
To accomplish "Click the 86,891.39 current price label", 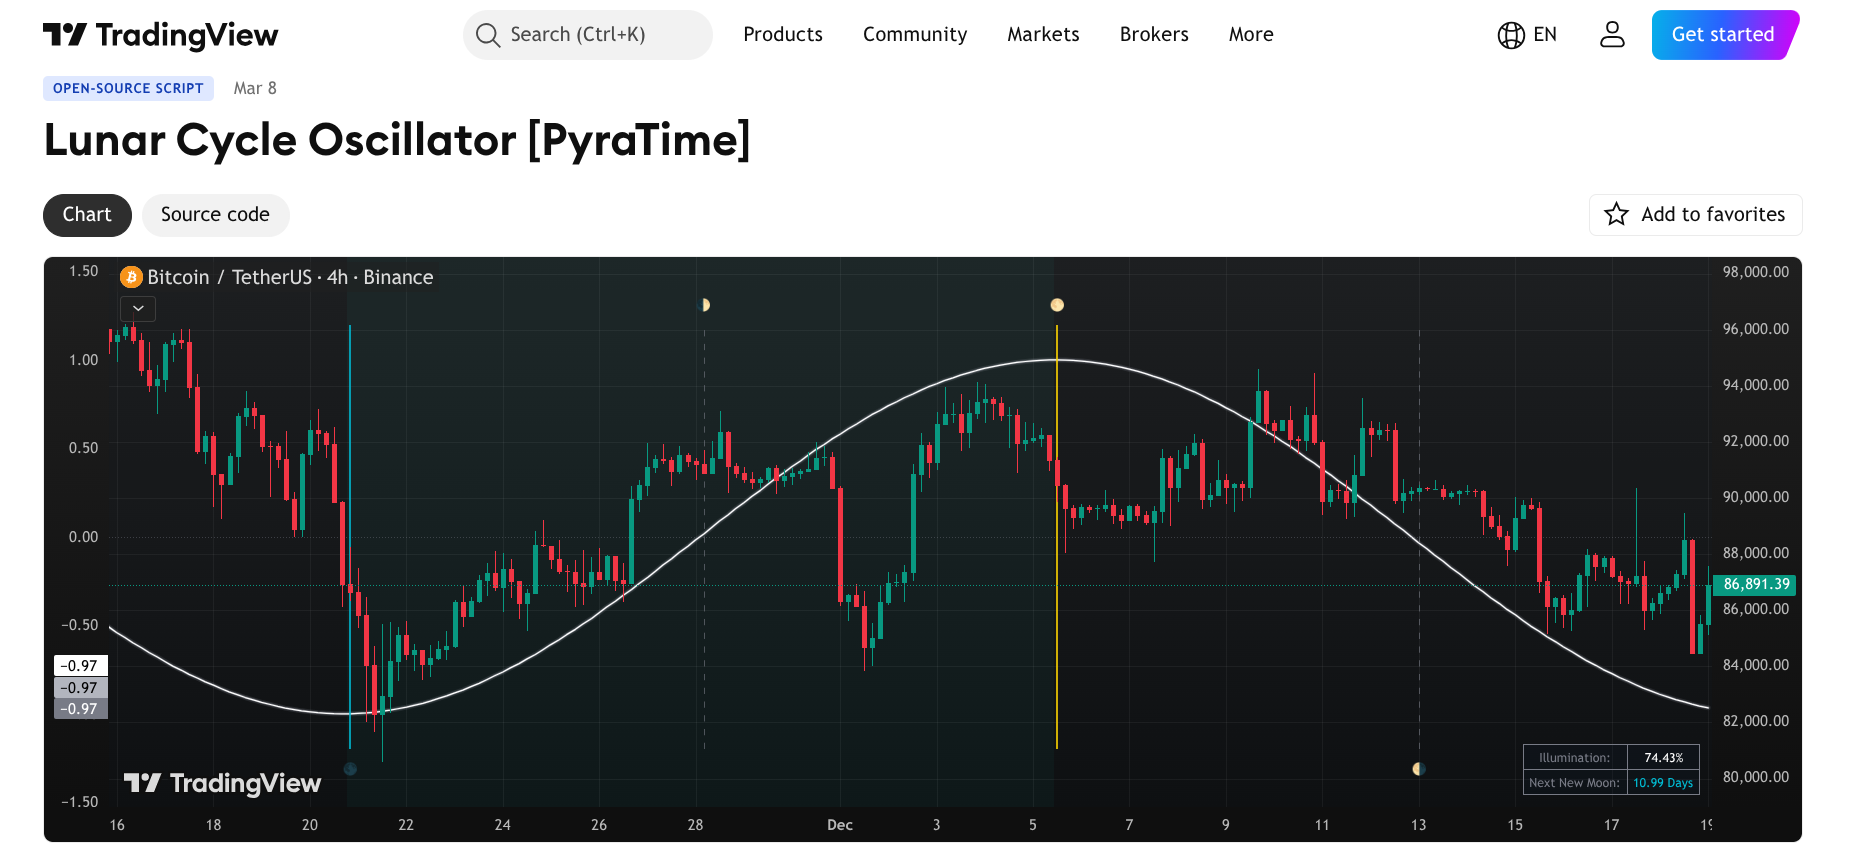I will pyautogui.click(x=1755, y=584).
